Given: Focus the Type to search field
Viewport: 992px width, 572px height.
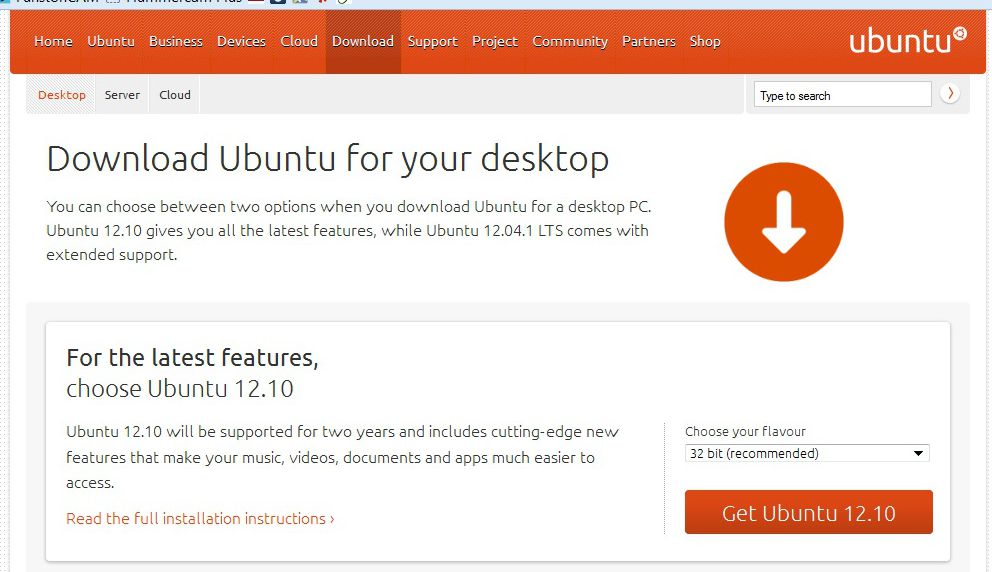Looking at the screenshot, I should 842,95.
